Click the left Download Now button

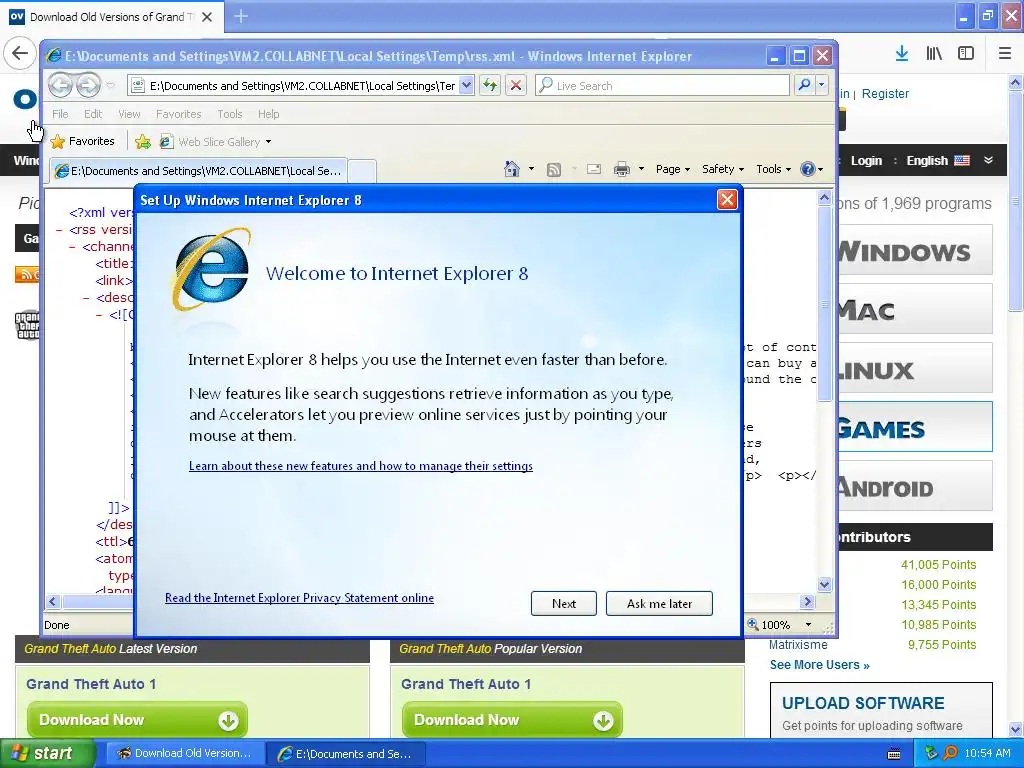[137, 720]
